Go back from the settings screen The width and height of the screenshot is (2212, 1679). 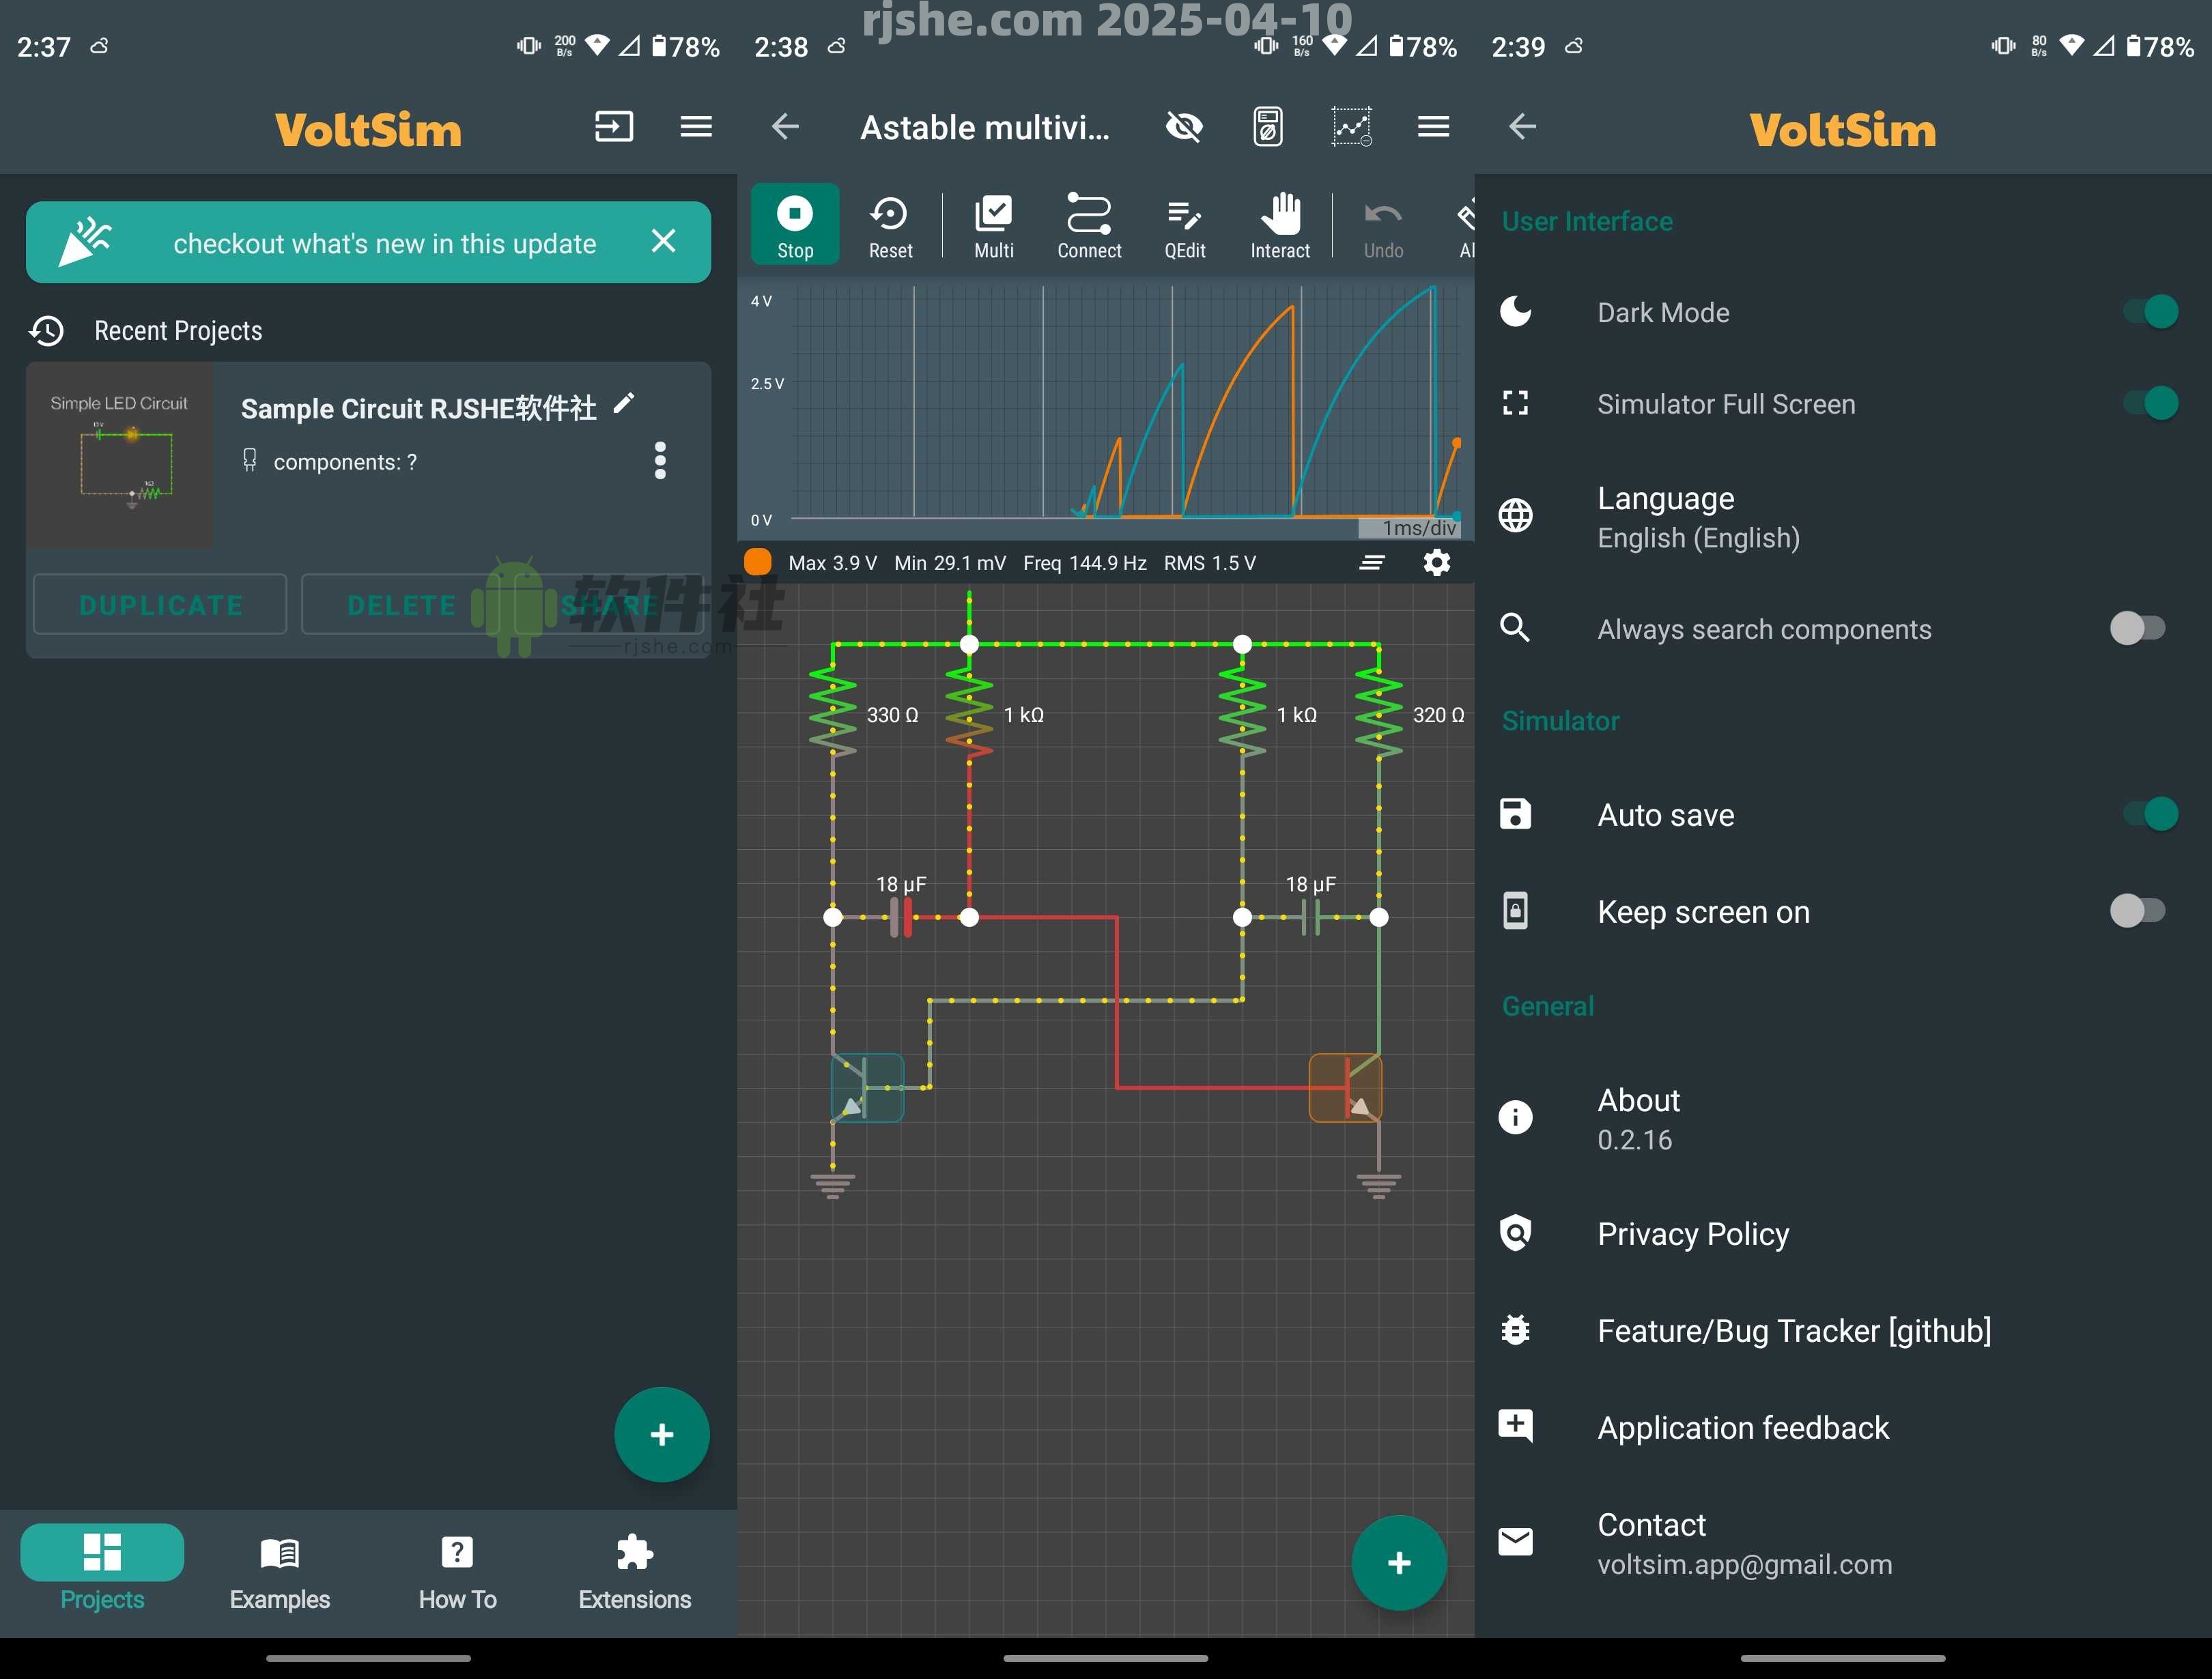[x=1522, y=127]
